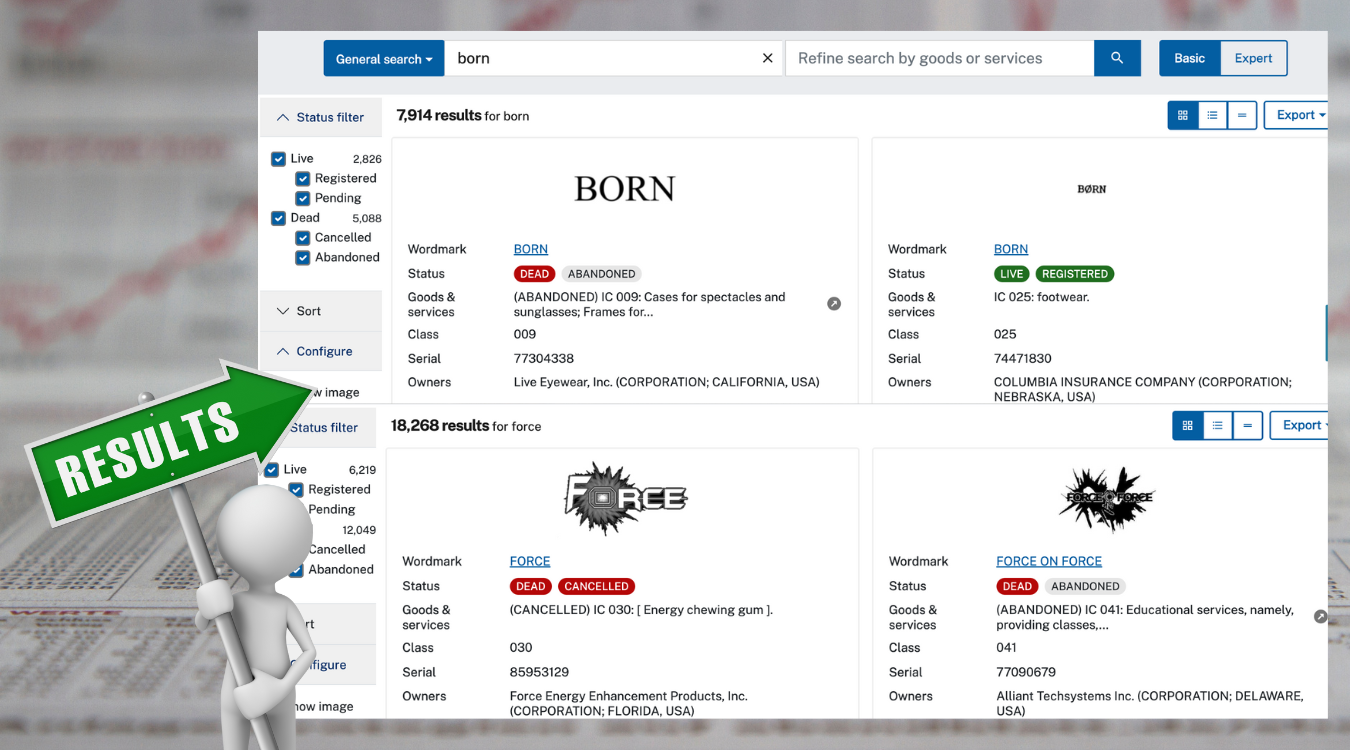
Task: Click the FORCE splatter logo image
Action: [626, 498]
